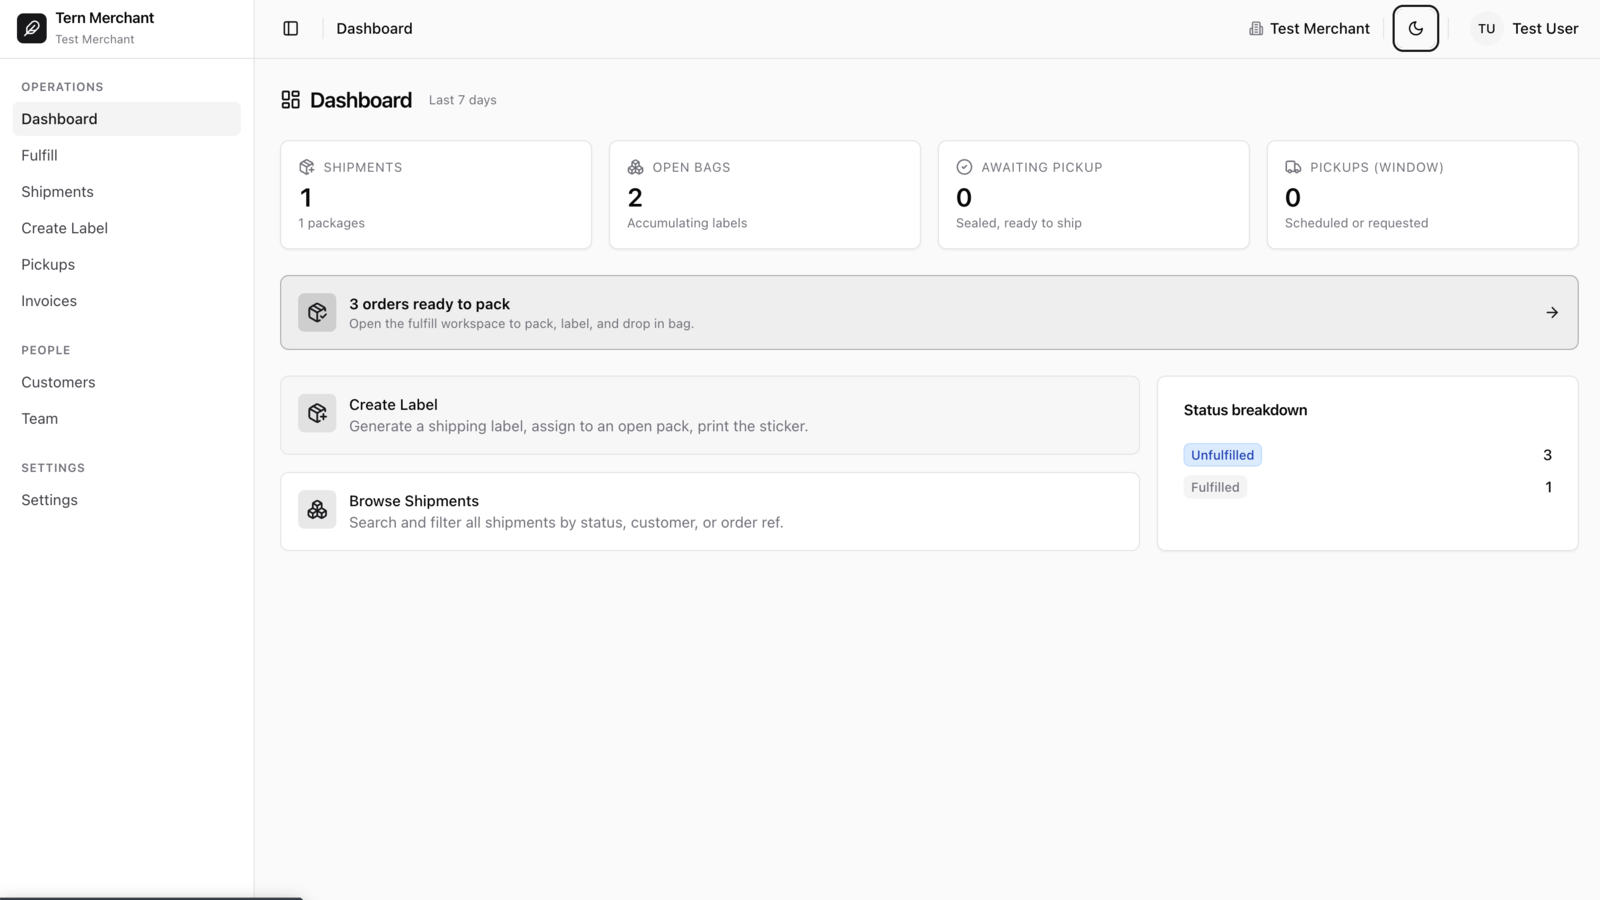The image size is (1600, 900).
Task: Click the Unfulfilled count 3
Action: pos(1547,455)
